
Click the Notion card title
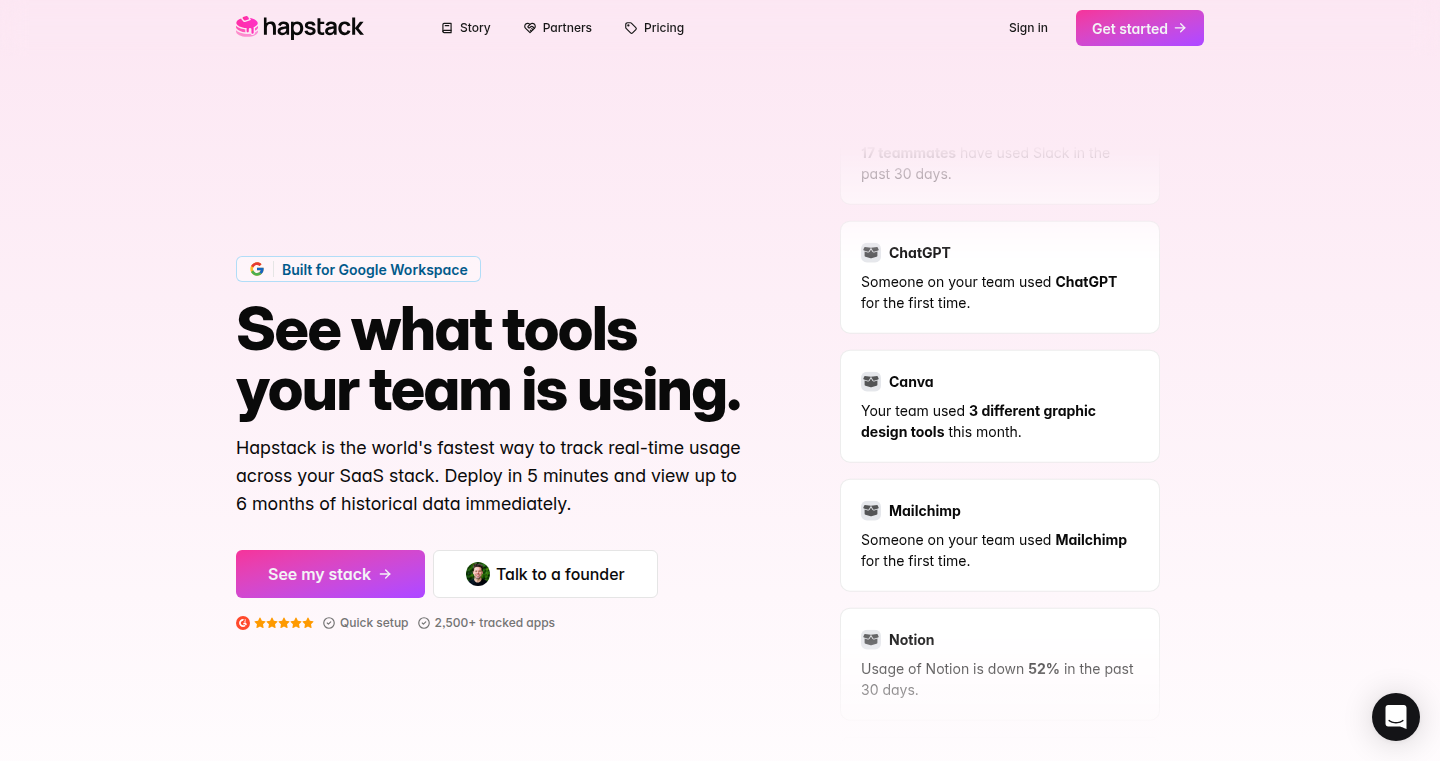(x=912, y=640)
